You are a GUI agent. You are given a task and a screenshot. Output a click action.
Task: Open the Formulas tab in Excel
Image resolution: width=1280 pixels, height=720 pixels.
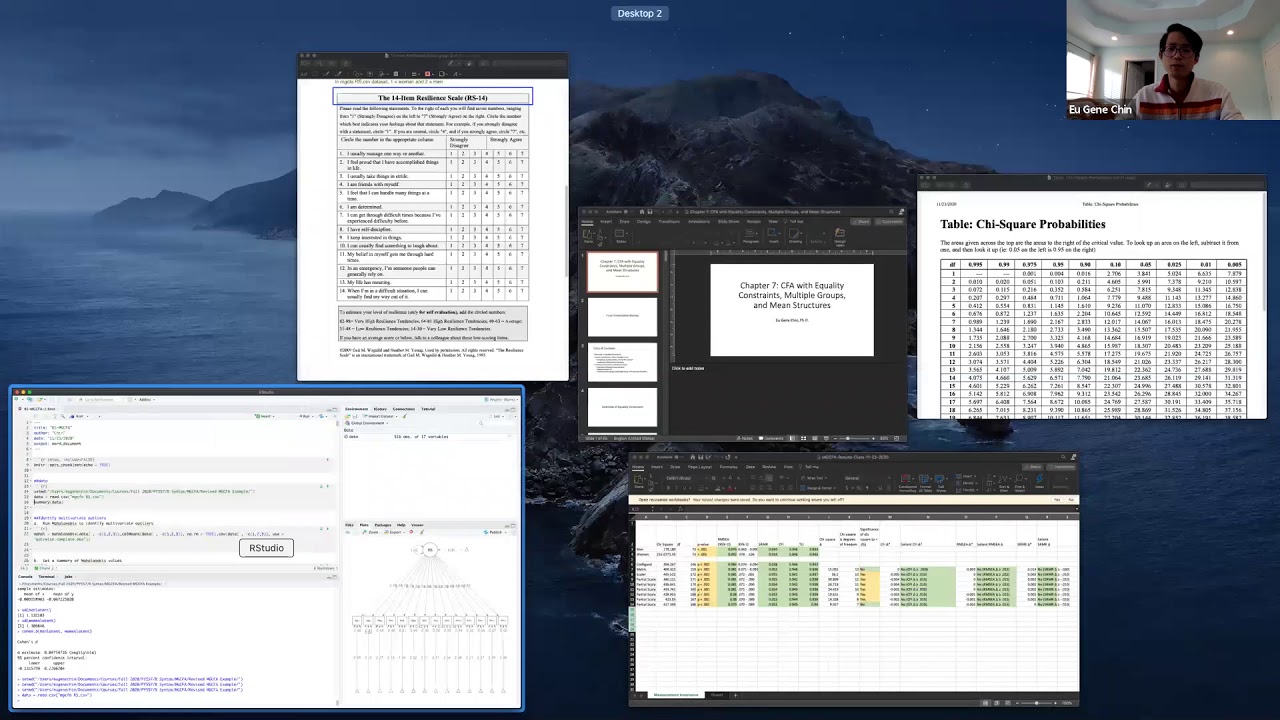[728, 467]
